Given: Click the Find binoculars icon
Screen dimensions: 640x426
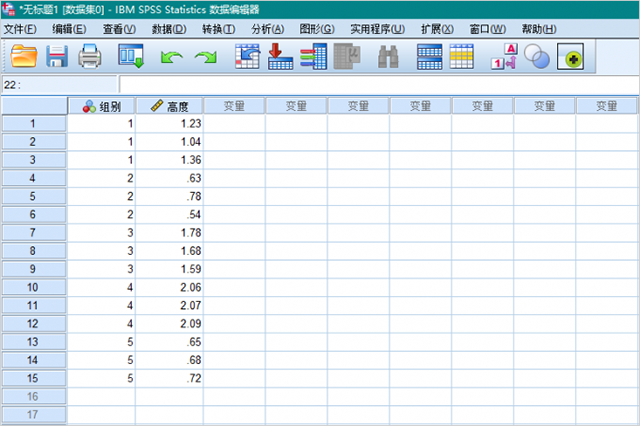Looking at the screenshot, I should (388, 57).
